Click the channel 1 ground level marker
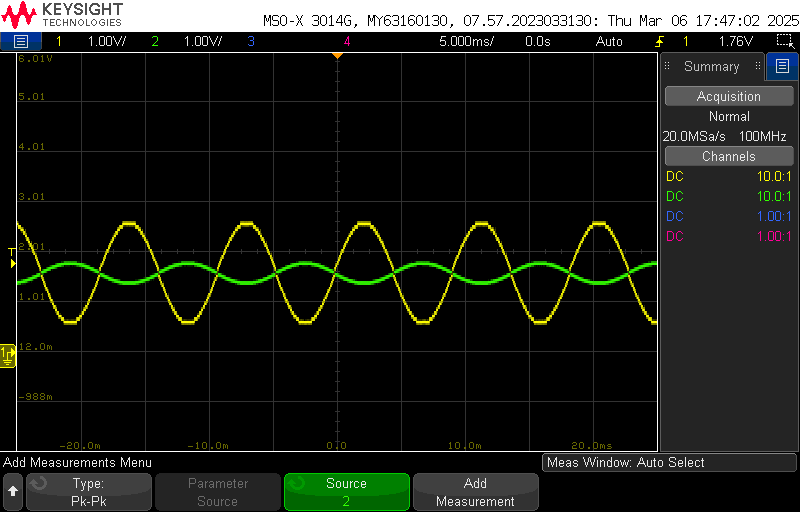Image resolution: width=800 pixels, height=512 pixels. click(x=9, y=354)
